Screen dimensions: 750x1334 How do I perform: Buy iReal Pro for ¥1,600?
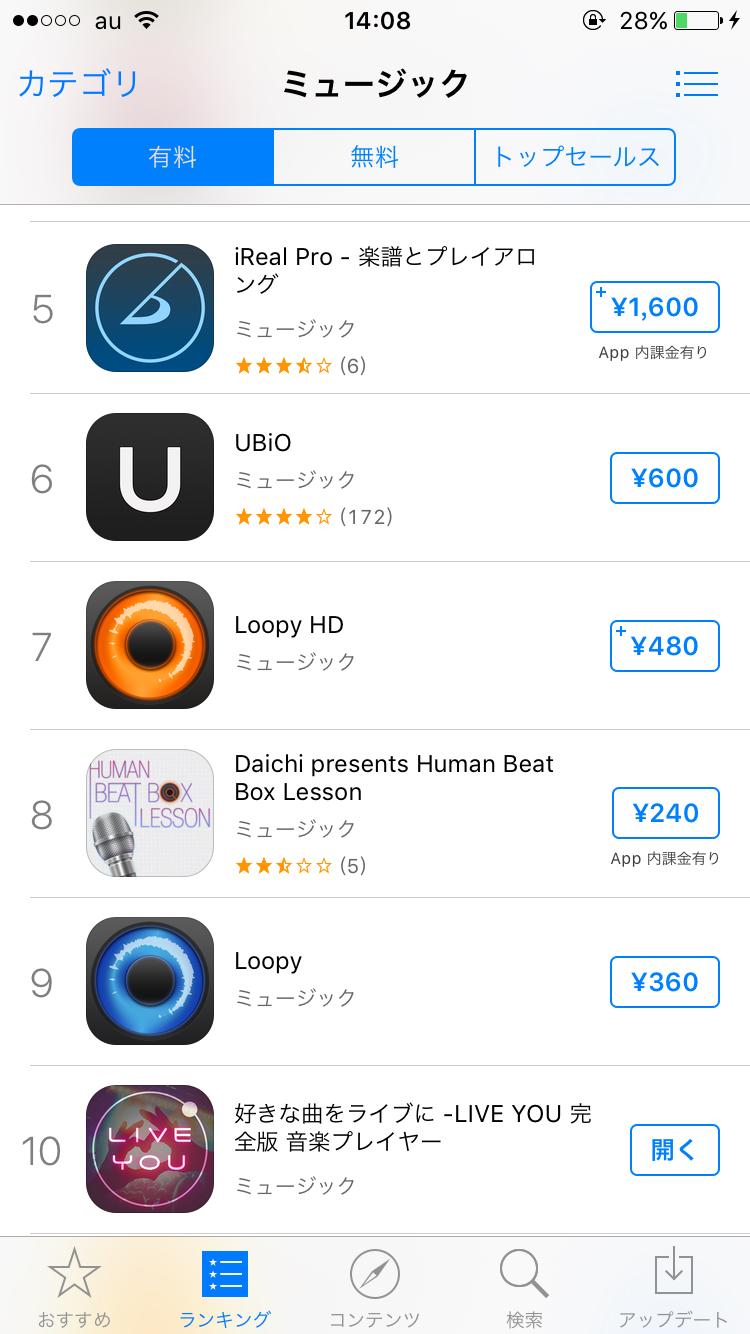(655, 307)
